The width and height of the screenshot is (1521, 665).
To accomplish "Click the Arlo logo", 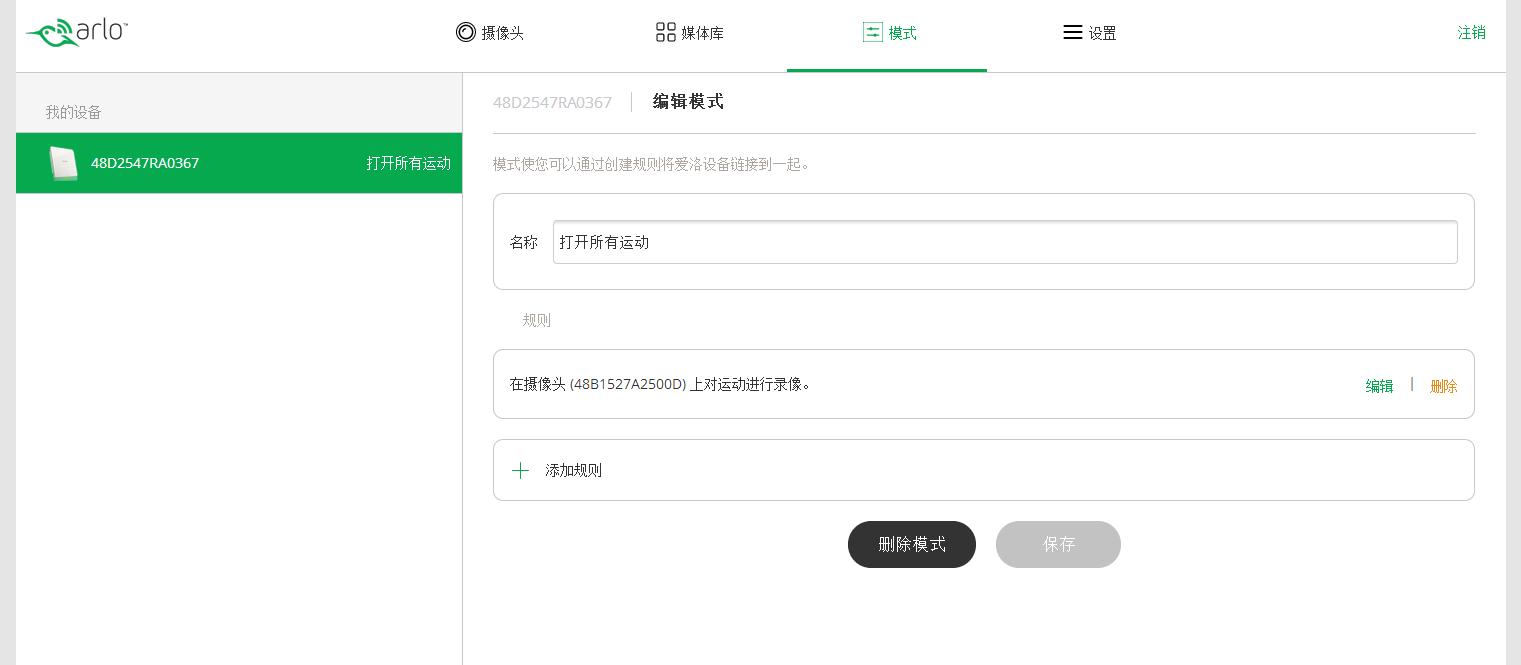I will 77,32.
